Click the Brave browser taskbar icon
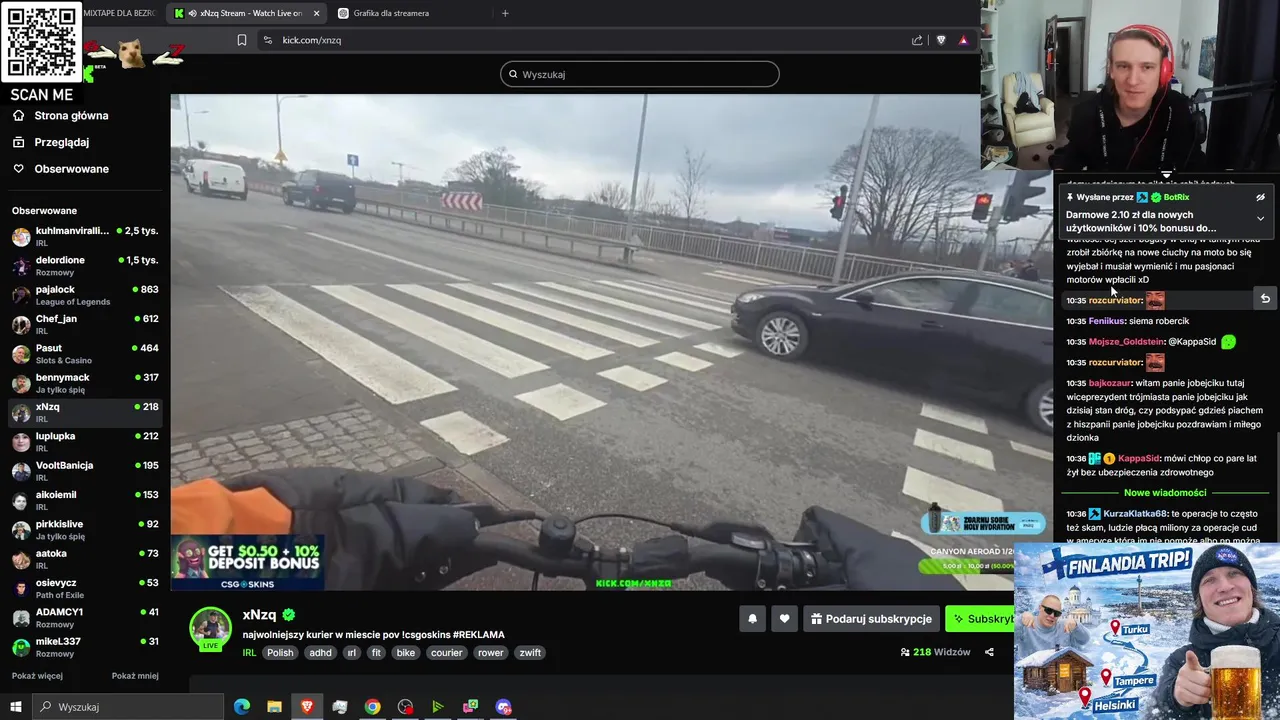This screenshot has height=720, width=1280. 307,707
